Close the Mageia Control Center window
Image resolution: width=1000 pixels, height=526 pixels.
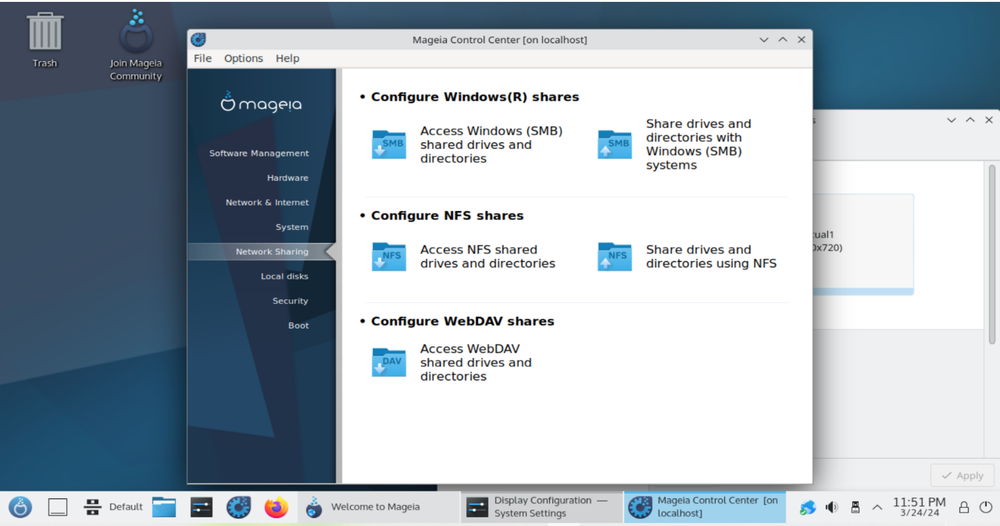point(802,40)
